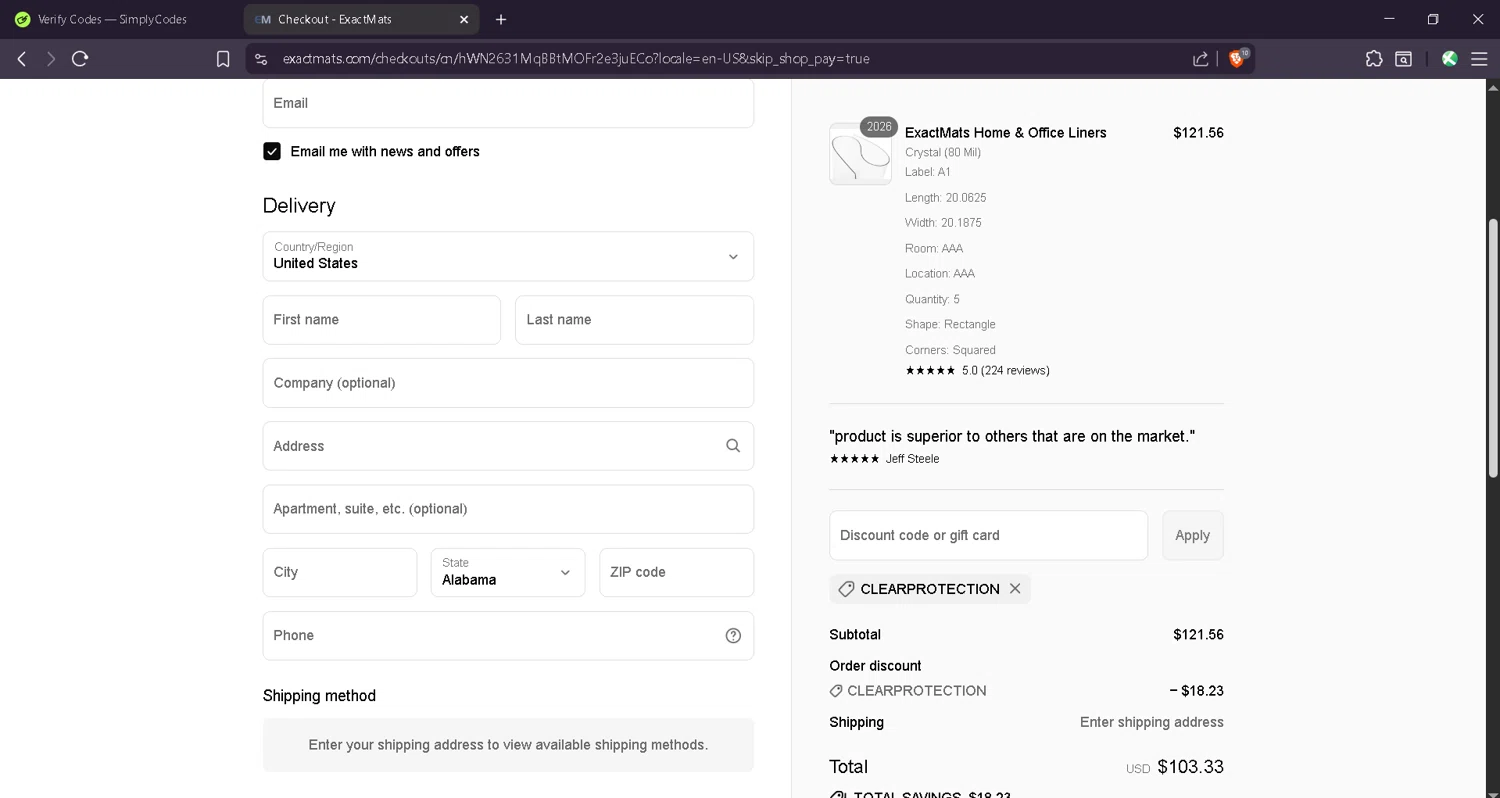Click the Apartment, suite, etc. field
This screenshot has height=798, width=1500.
[x=508, y=509]
